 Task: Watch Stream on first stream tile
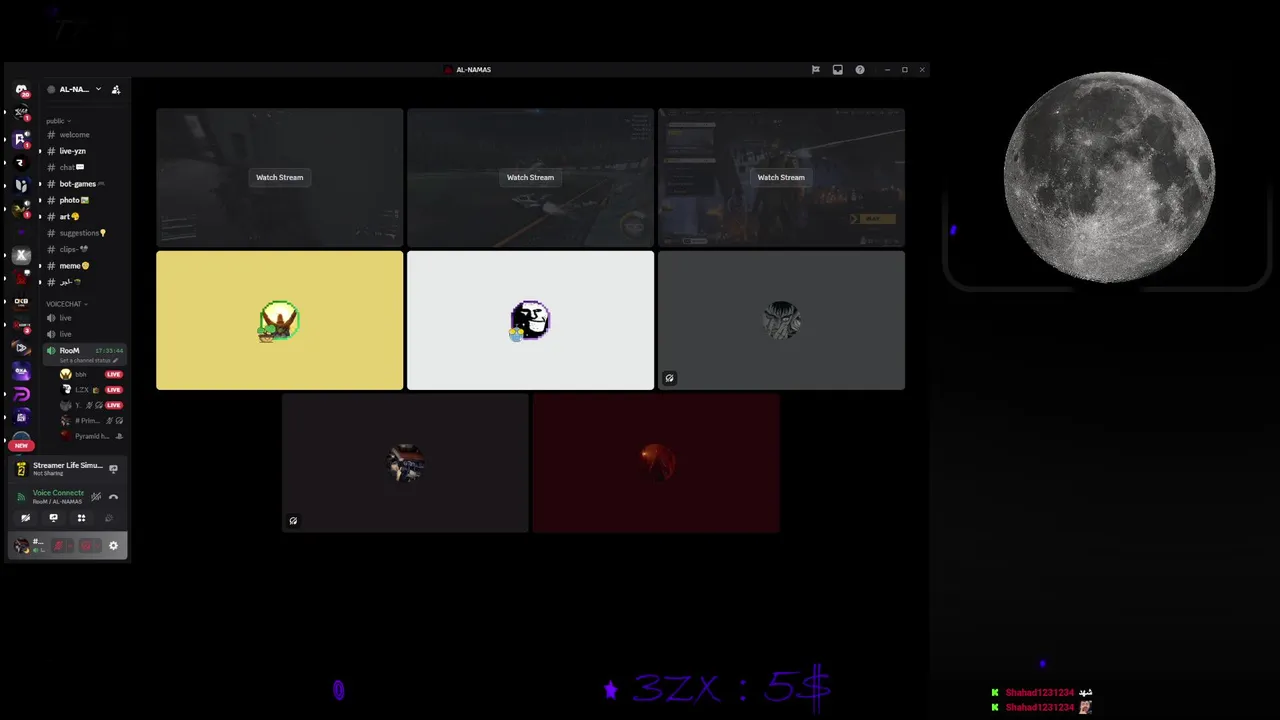pos(279,177)
